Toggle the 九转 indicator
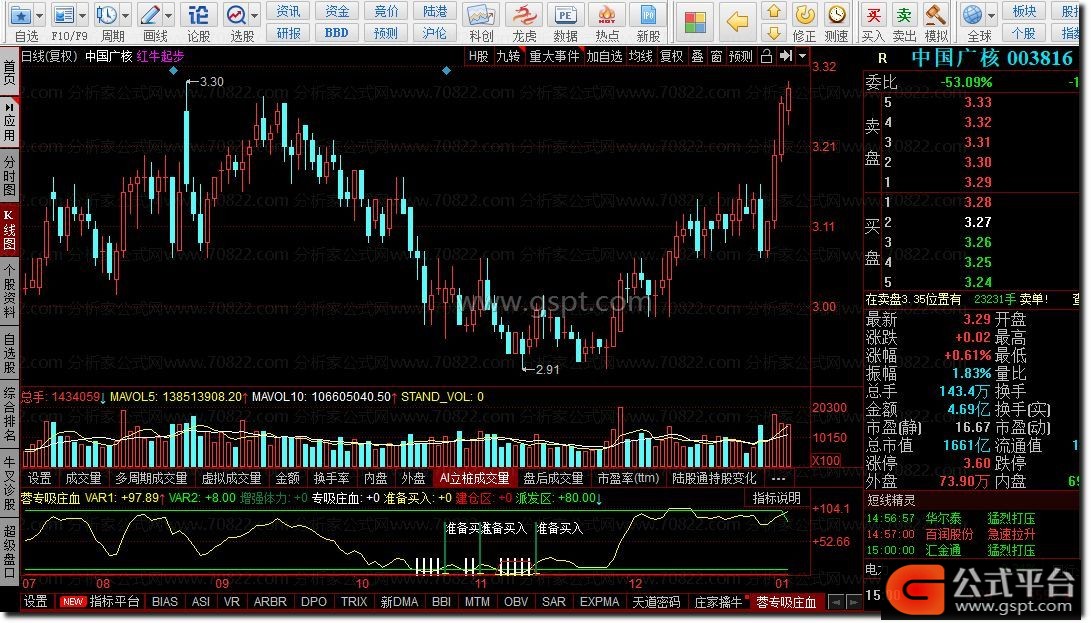 [x=509, y=56]
